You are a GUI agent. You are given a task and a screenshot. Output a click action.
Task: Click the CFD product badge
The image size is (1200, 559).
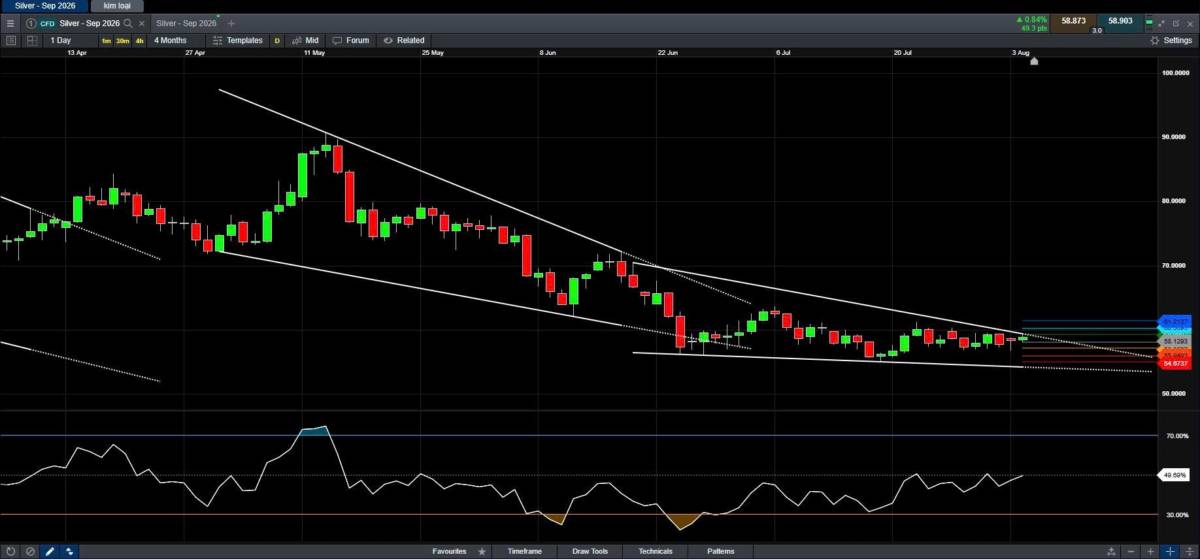click(x=47, y=23)
